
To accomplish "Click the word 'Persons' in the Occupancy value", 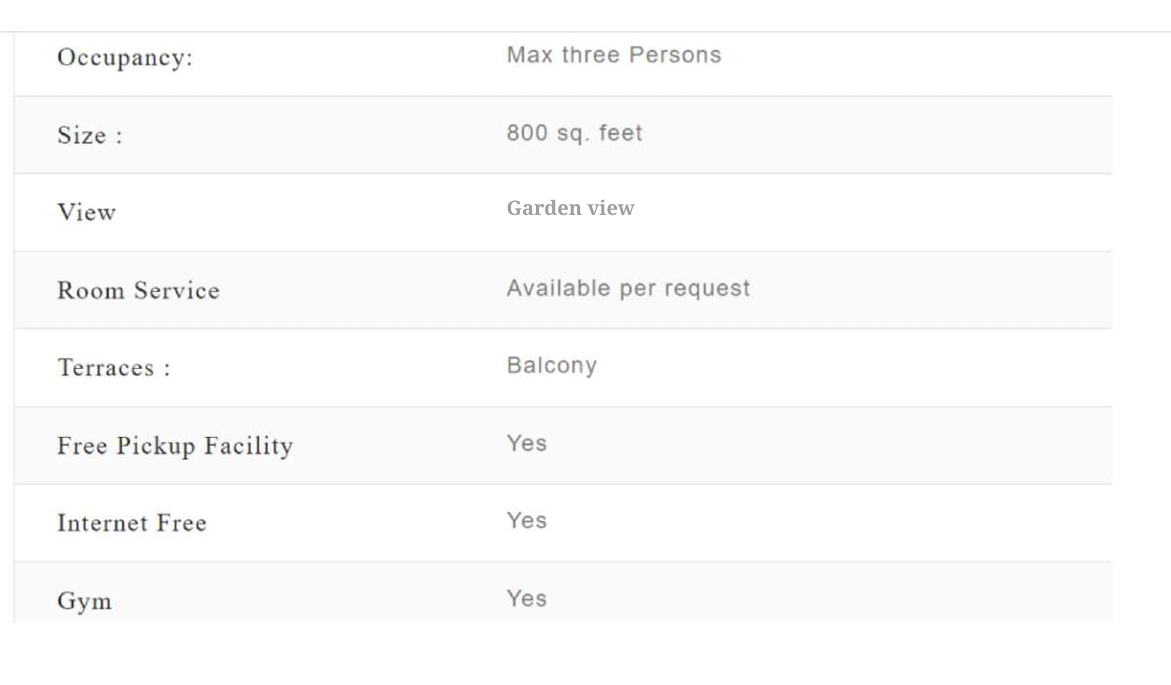I will coord(675,55).
